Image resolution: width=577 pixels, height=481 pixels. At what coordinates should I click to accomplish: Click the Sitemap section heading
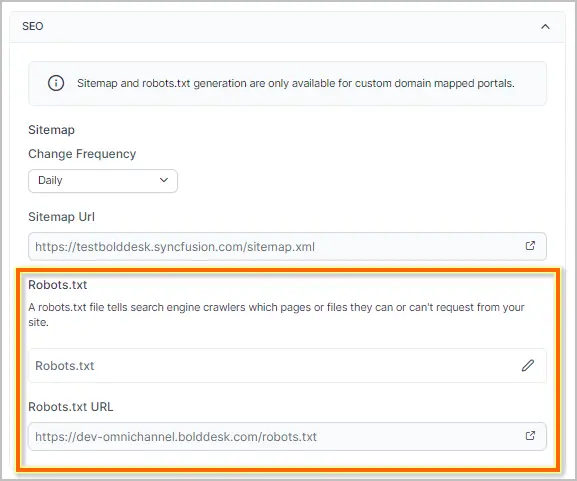click(x=52, y=130)
